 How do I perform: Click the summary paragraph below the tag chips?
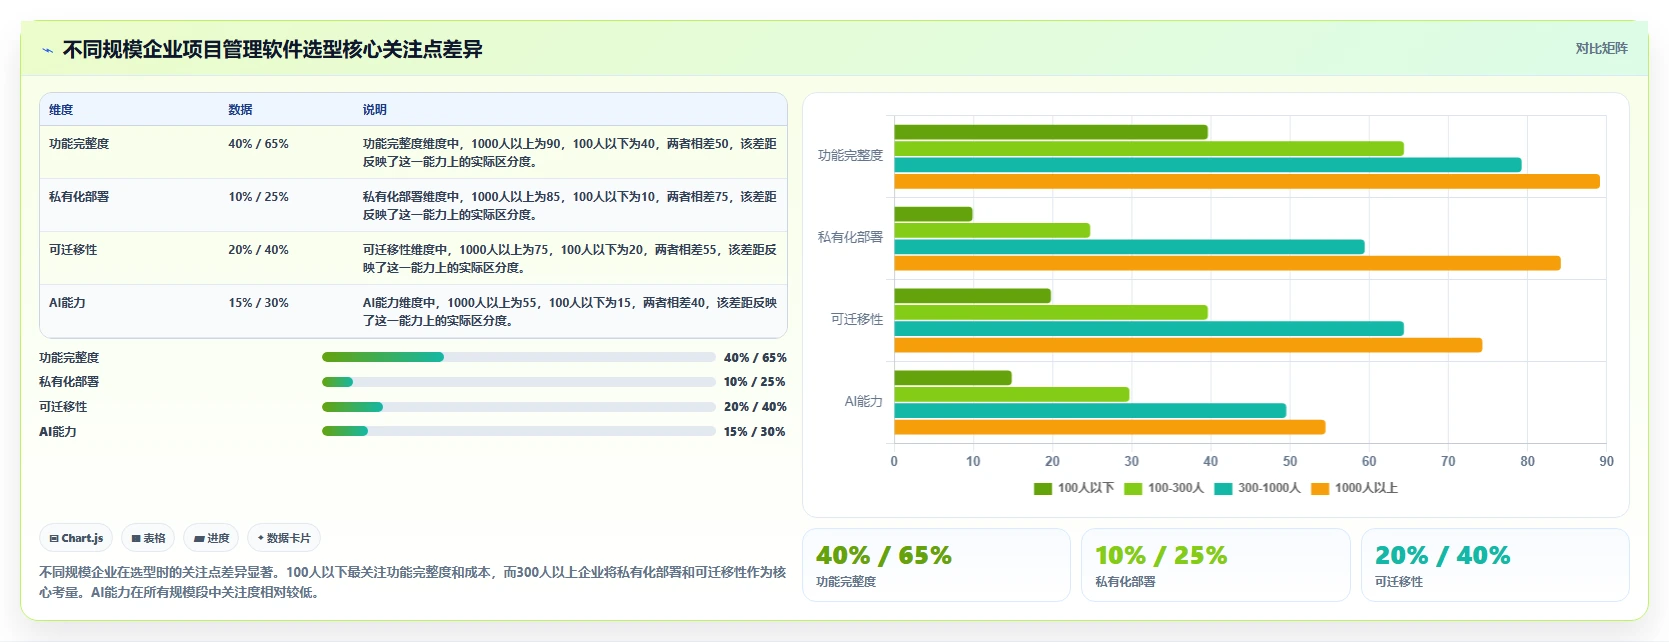(x=413, y=582)
